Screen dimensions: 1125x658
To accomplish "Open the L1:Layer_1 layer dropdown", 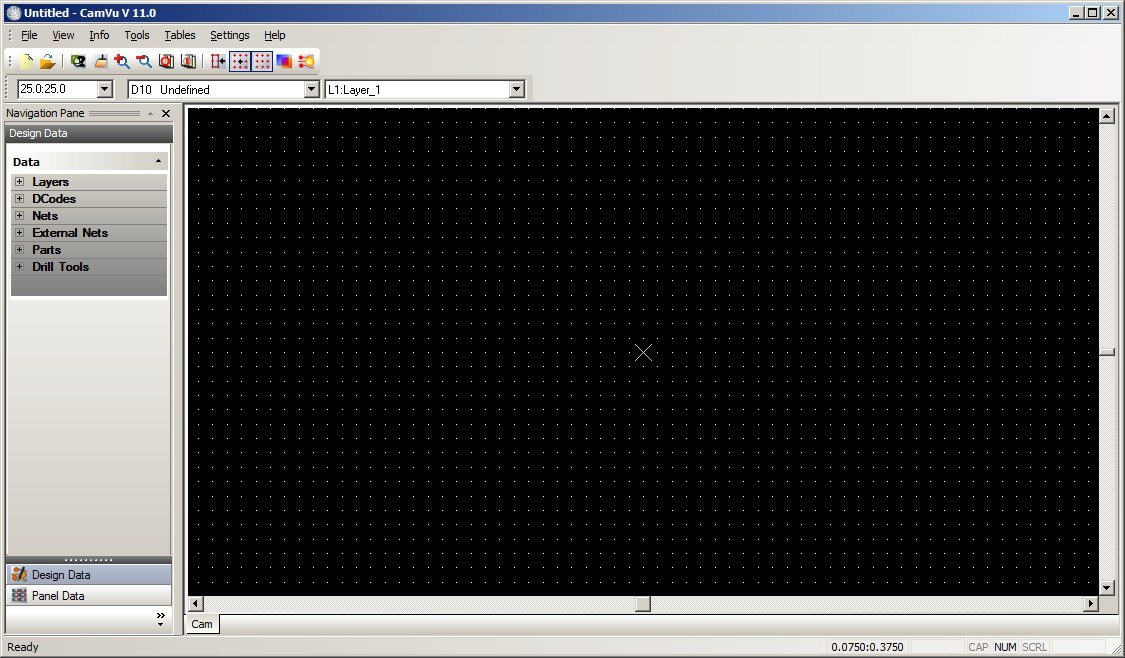I will coord(517,89).
